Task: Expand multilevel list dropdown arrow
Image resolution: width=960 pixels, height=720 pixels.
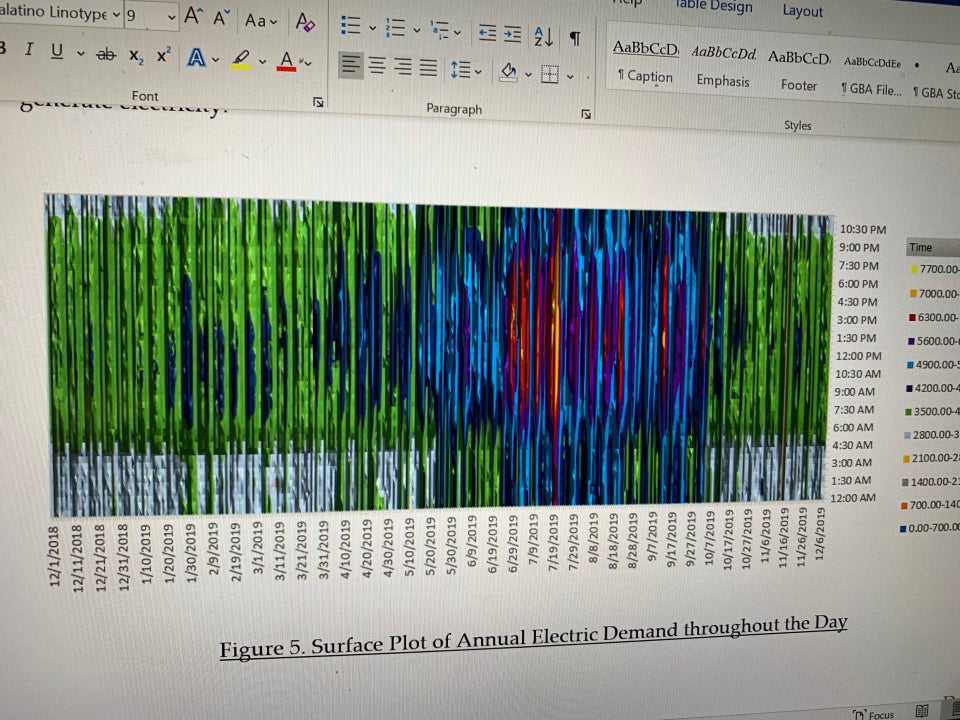Action: [457, 32]
